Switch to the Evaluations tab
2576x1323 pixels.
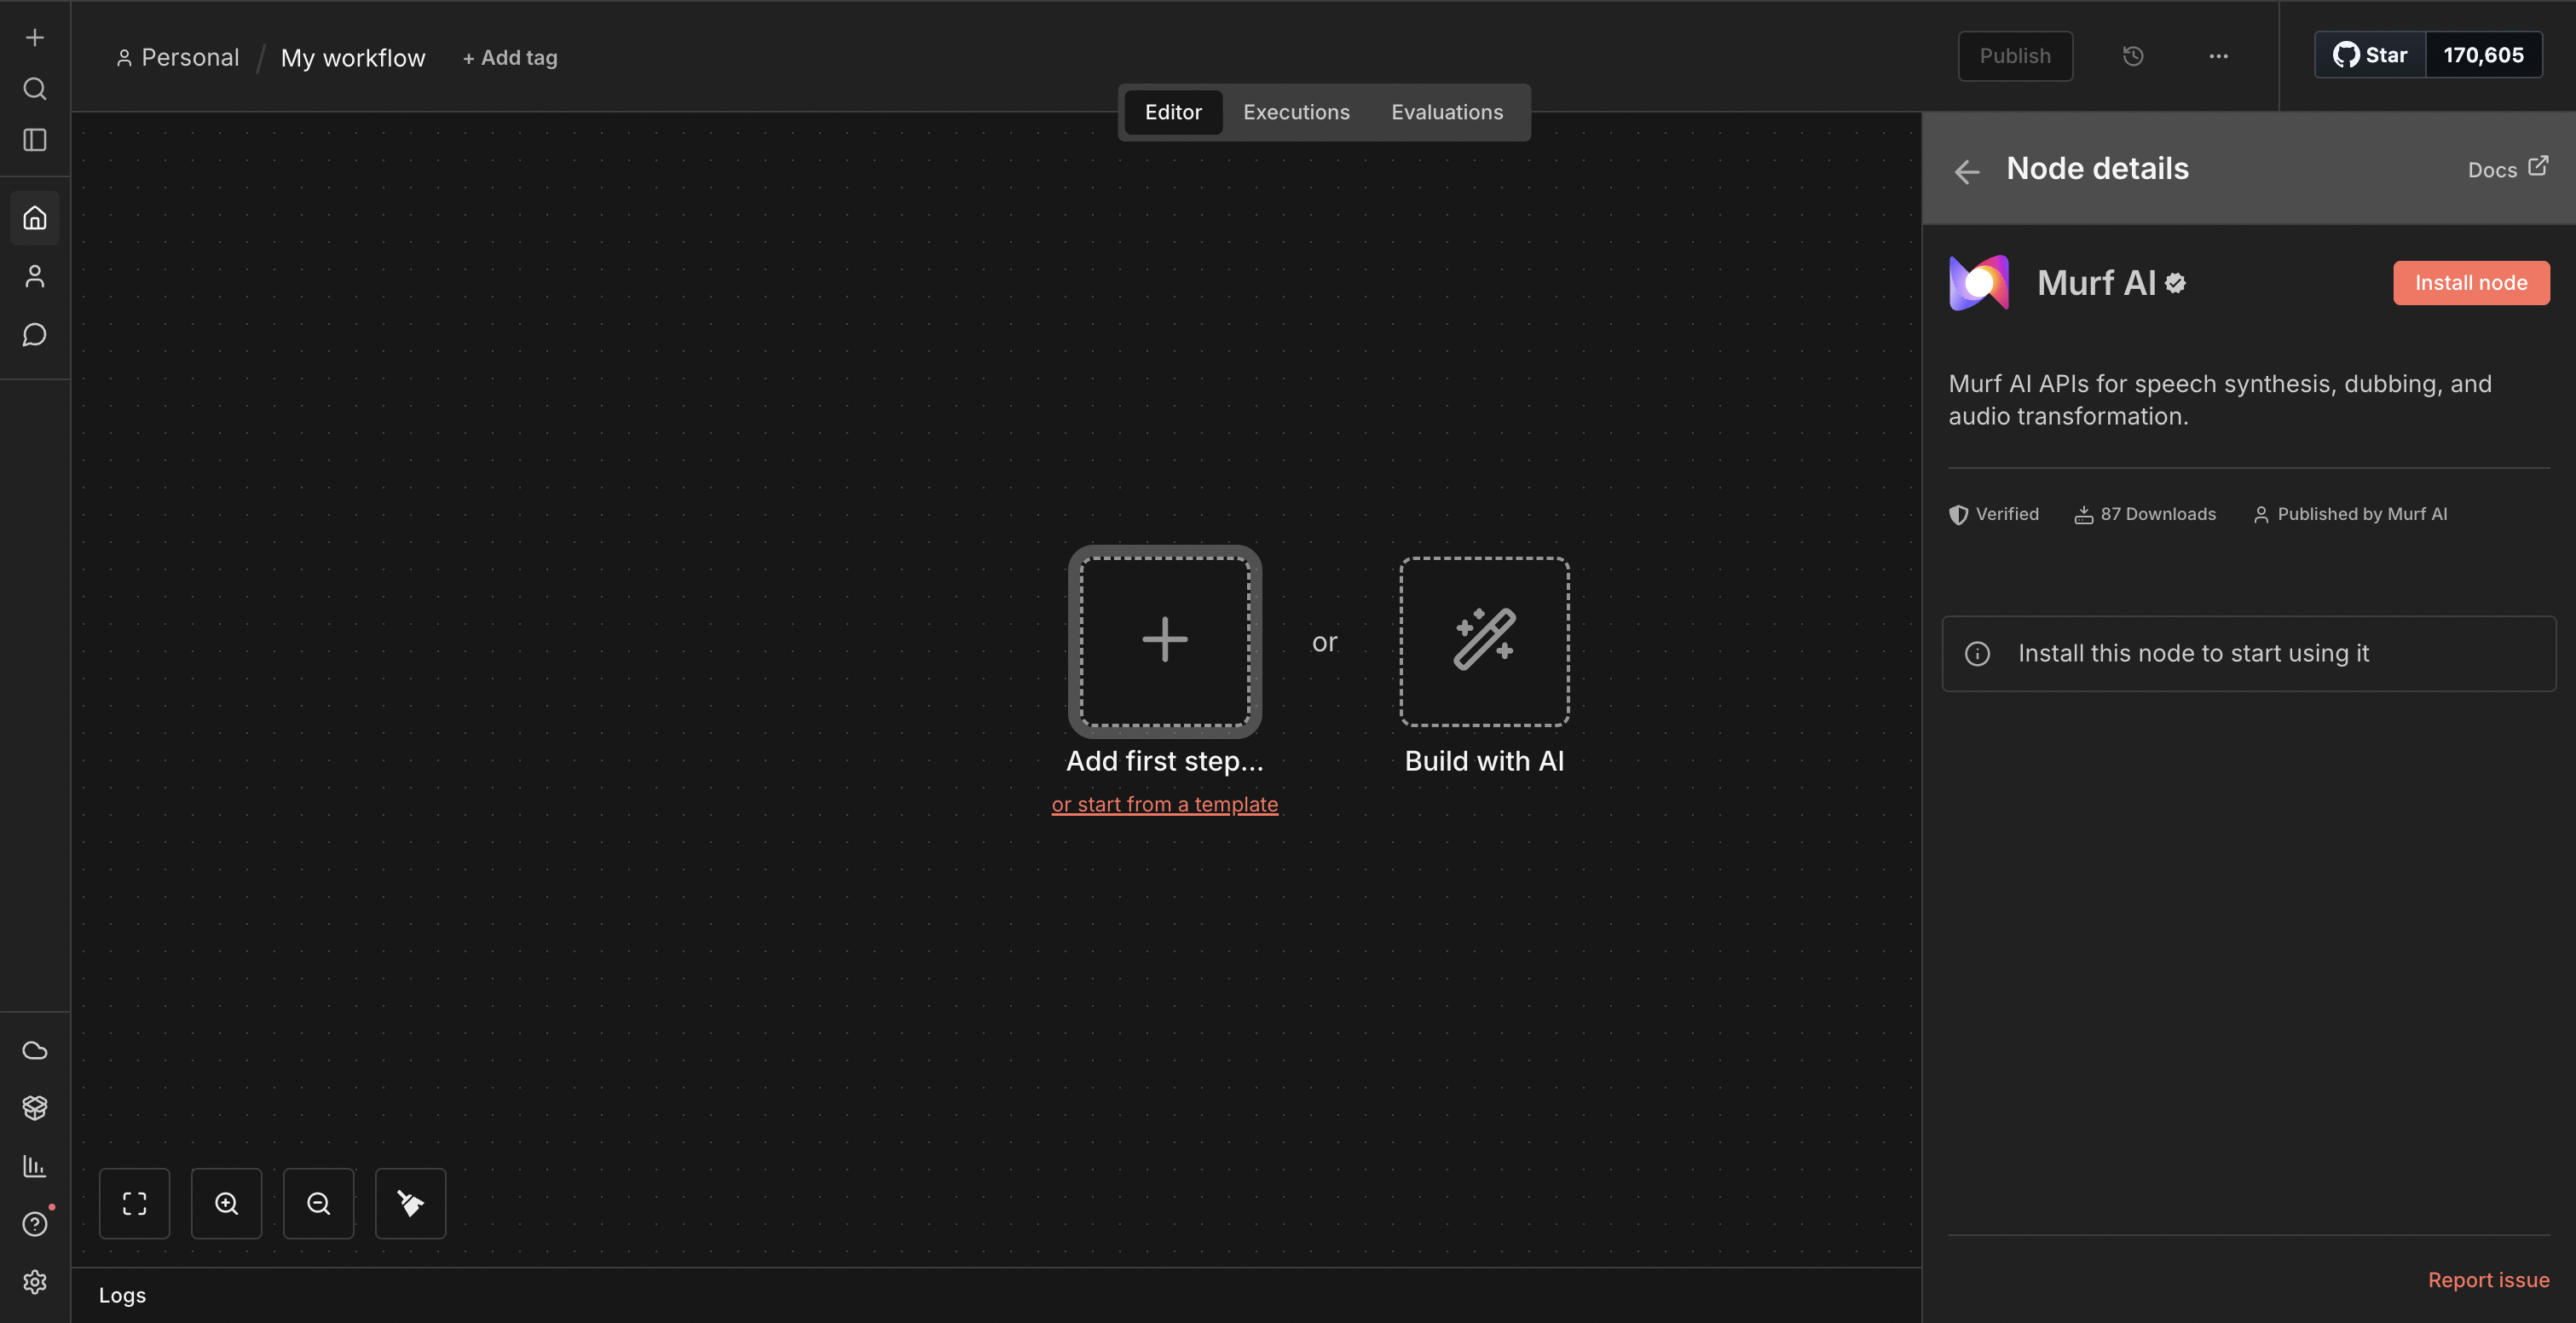point(1447,112)
